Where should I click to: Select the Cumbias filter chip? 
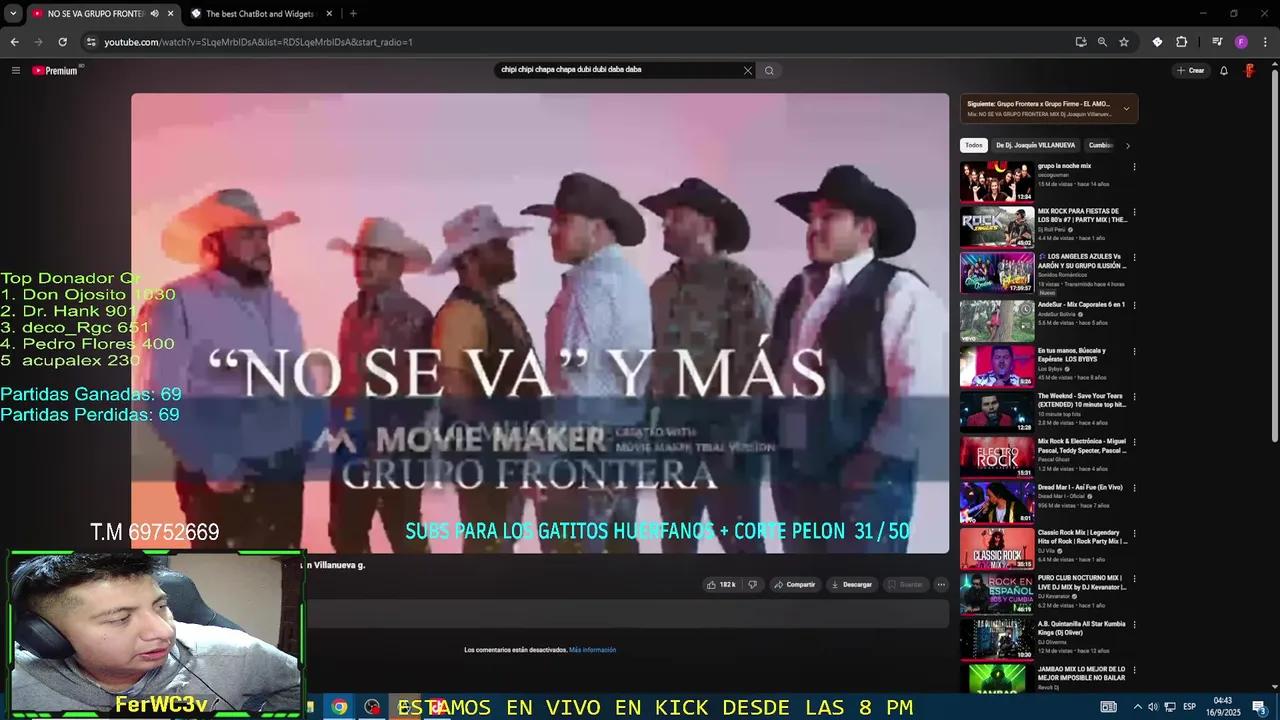(x=1100, y=145)
